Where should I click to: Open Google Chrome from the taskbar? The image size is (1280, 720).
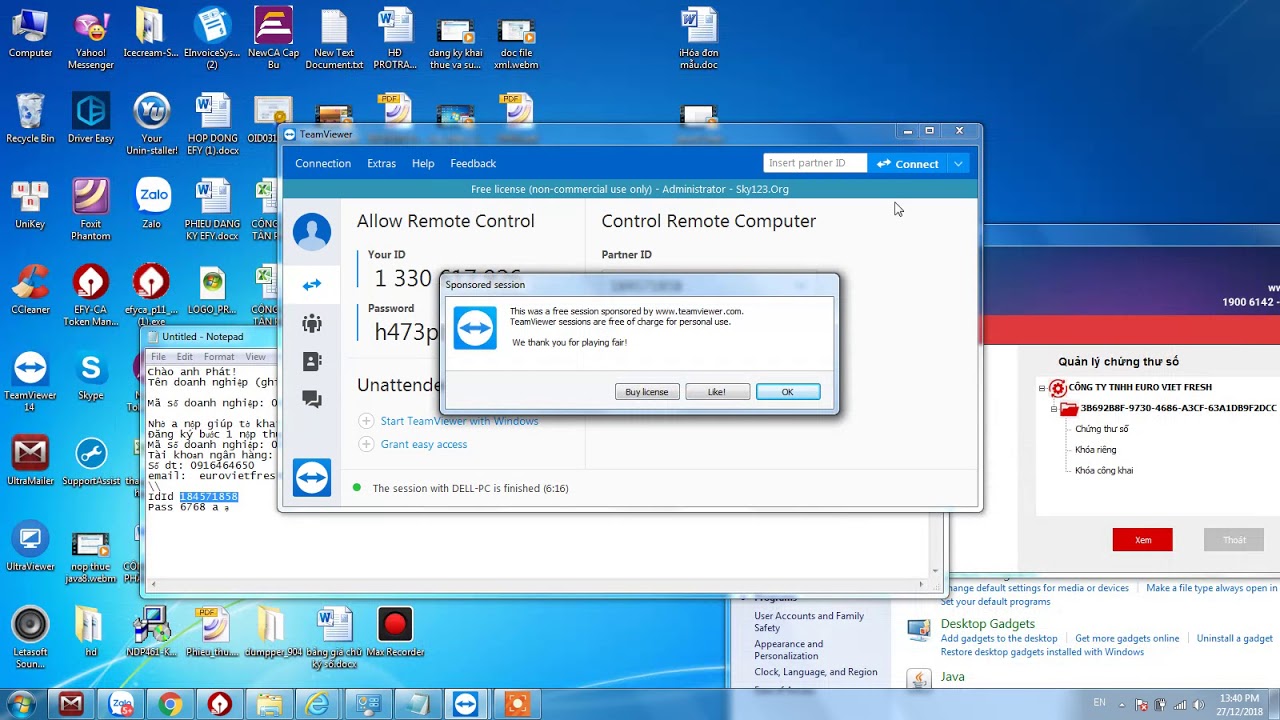(x=169, y=705)
